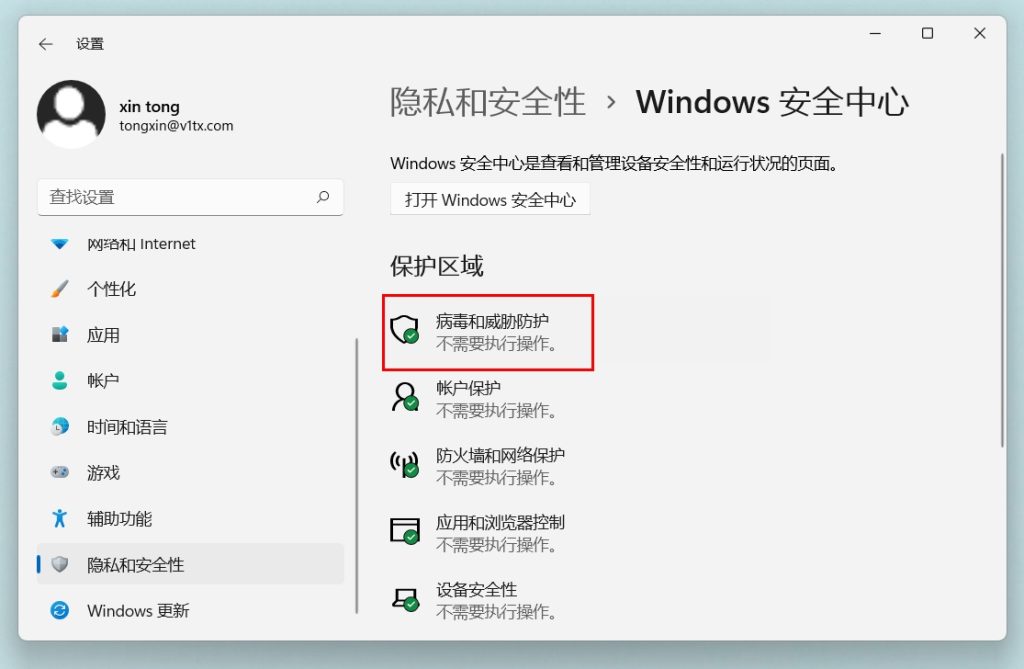This screenshot has height=669, width=1024.
Task: Open 帐户 settings category
Action: pyautogui.click(x=190, y=380)
